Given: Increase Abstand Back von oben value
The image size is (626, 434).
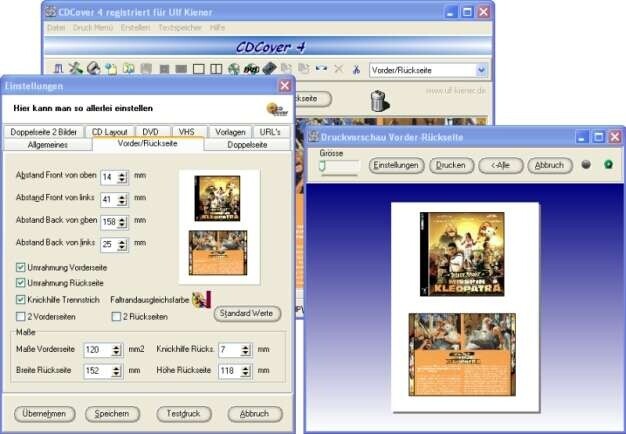Looking at the screenshot, I should (122, 219).
